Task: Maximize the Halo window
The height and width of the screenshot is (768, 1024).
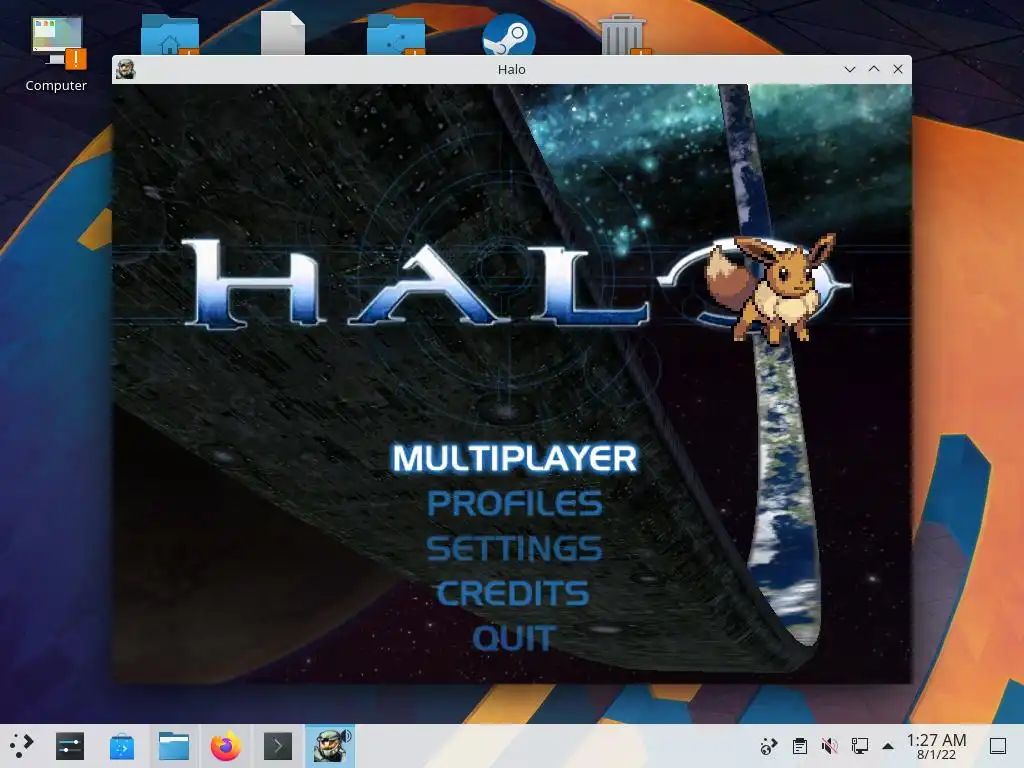Action: [x=874, y=69]
